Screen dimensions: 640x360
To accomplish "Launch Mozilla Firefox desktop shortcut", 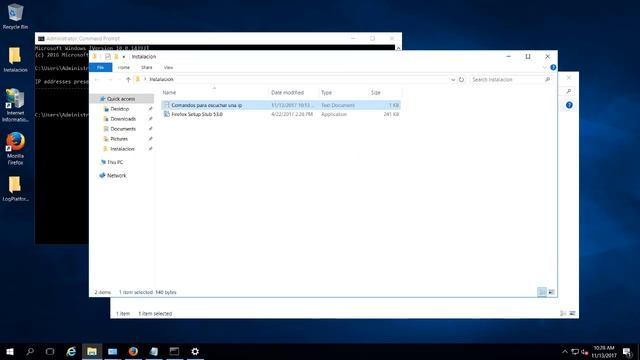I will (15, 149).
